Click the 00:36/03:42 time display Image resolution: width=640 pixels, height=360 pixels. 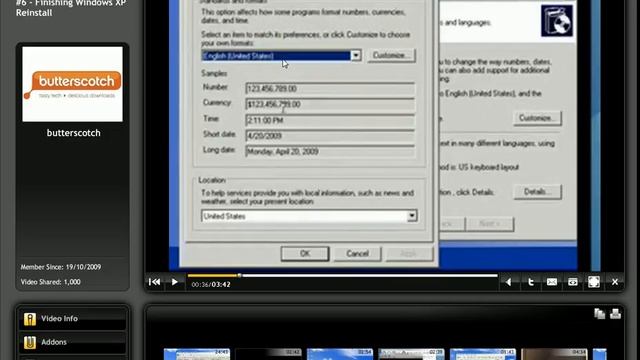211,284
